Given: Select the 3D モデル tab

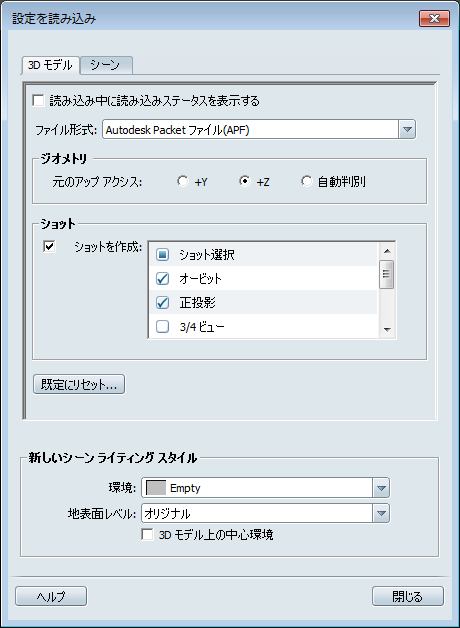Looking at the screenshot, I should coord(50,65).
